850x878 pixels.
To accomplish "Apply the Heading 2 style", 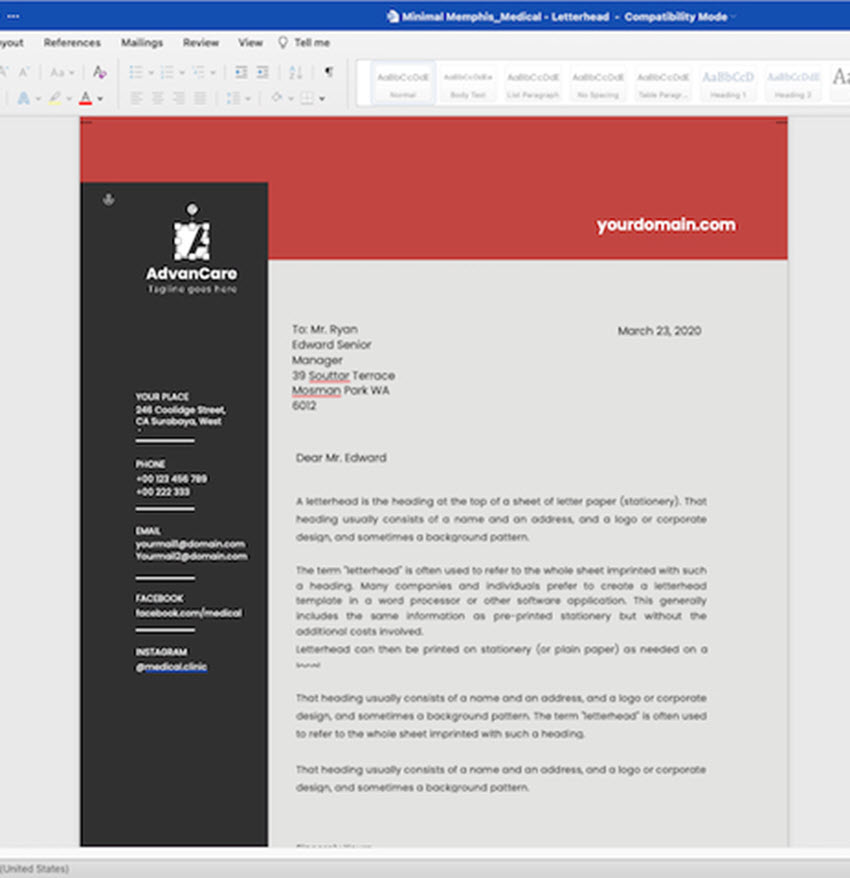I will (793, 83).
